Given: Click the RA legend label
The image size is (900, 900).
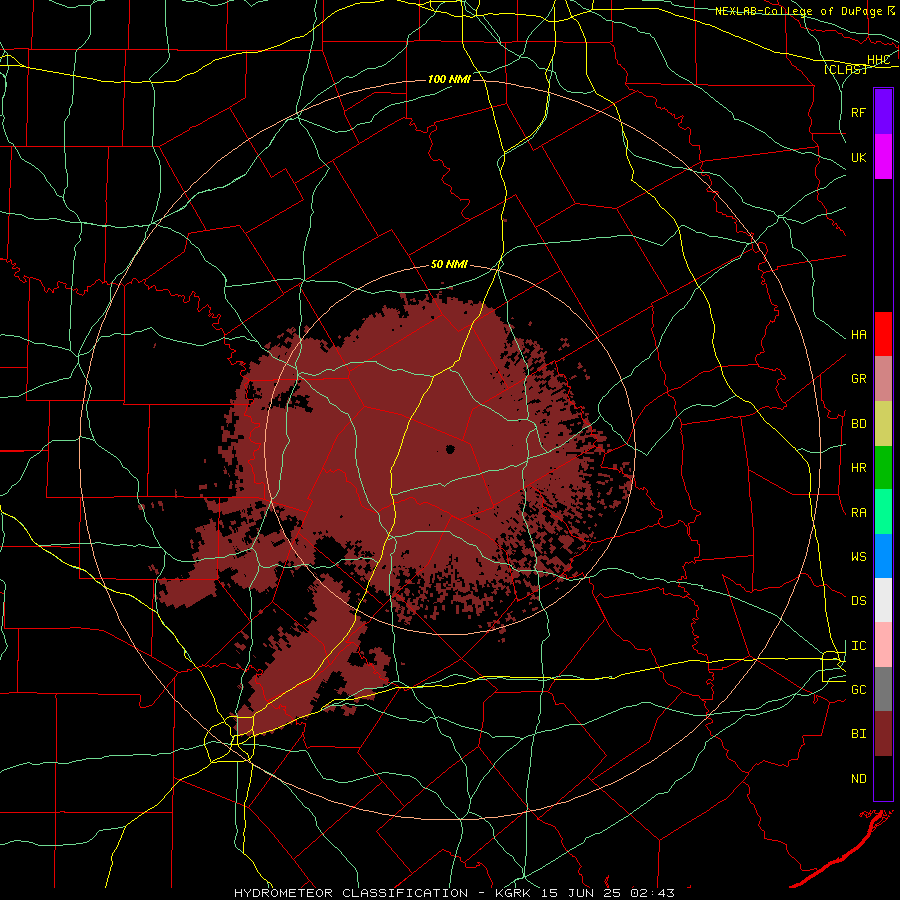Looking at the screenshot, I should 859,513.
